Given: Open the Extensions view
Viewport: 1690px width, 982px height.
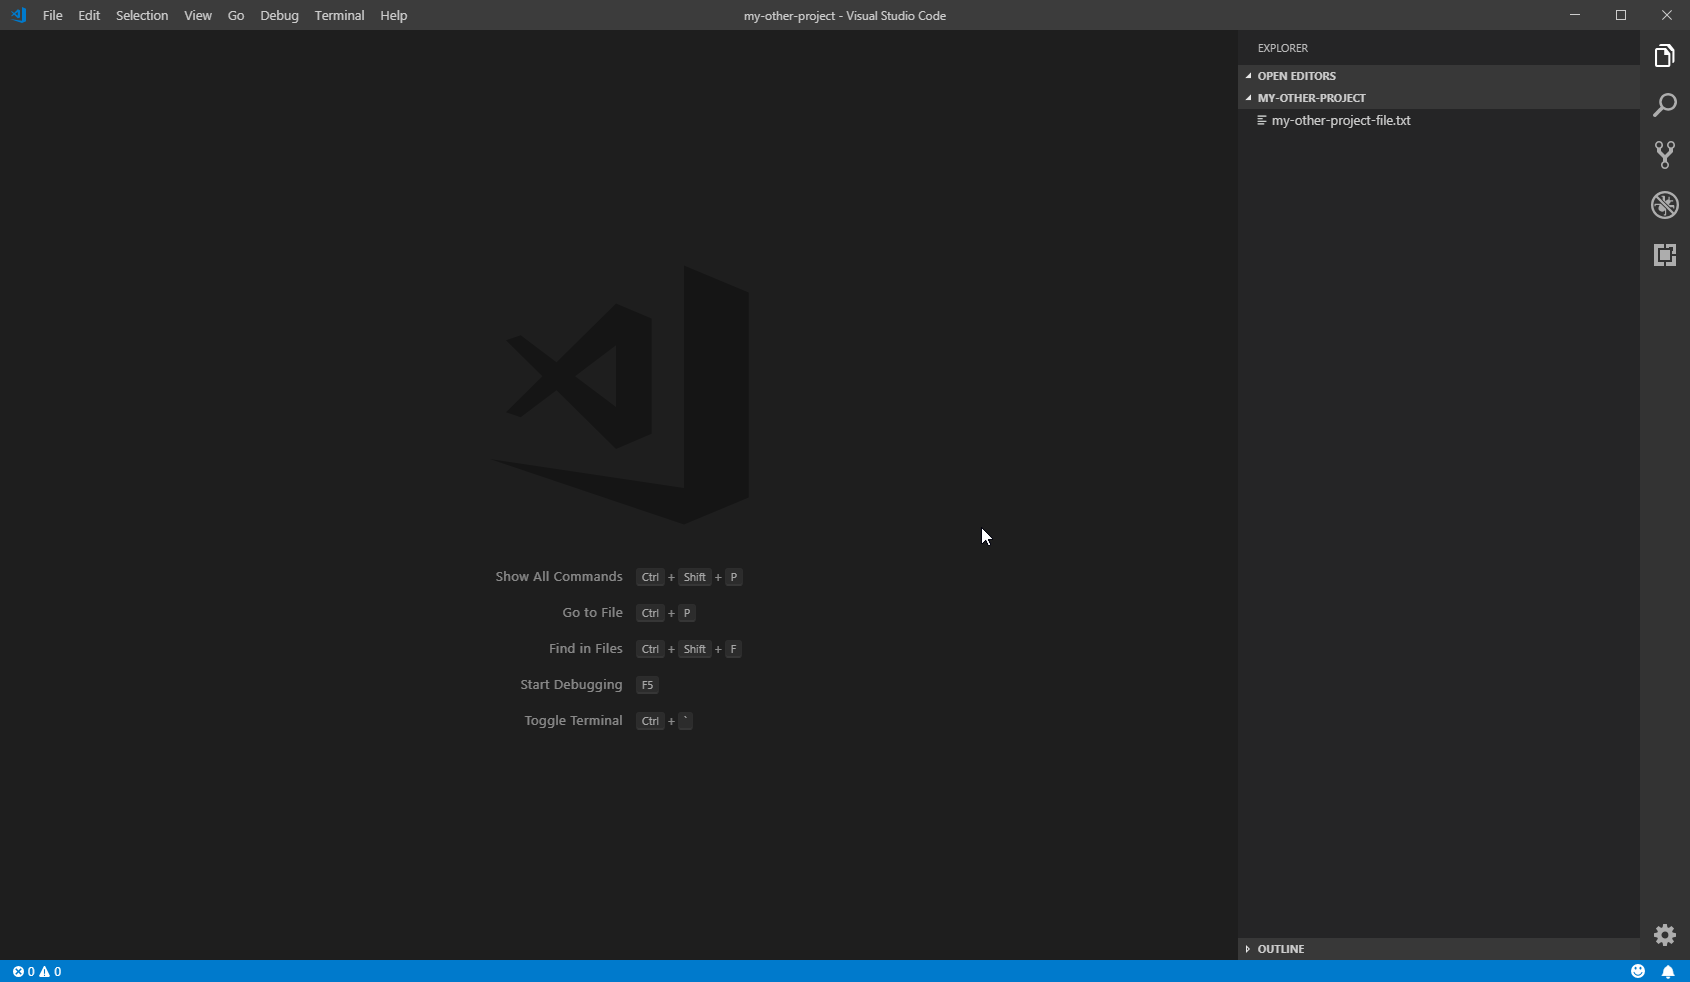Looking at the screenshot, I should [1664, 255].
